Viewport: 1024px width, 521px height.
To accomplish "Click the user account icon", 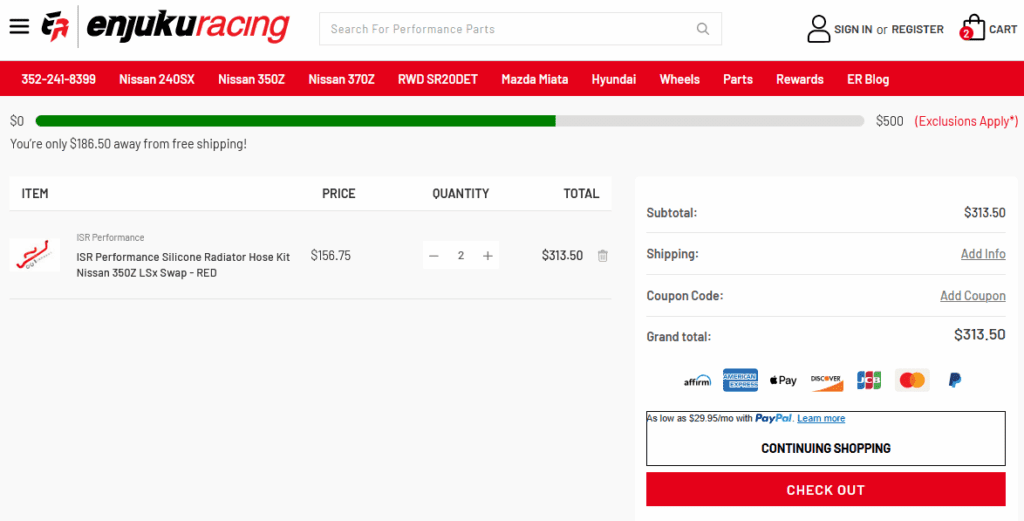I will point(818,29).
